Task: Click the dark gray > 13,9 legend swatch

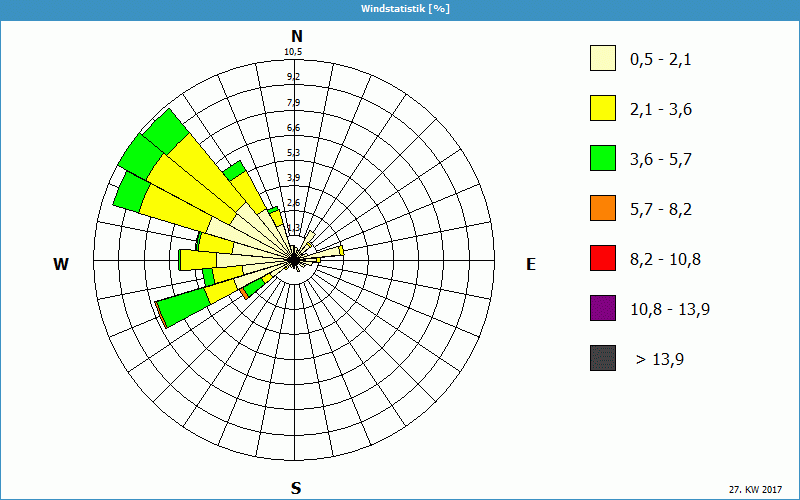Action: pos(603,358)
